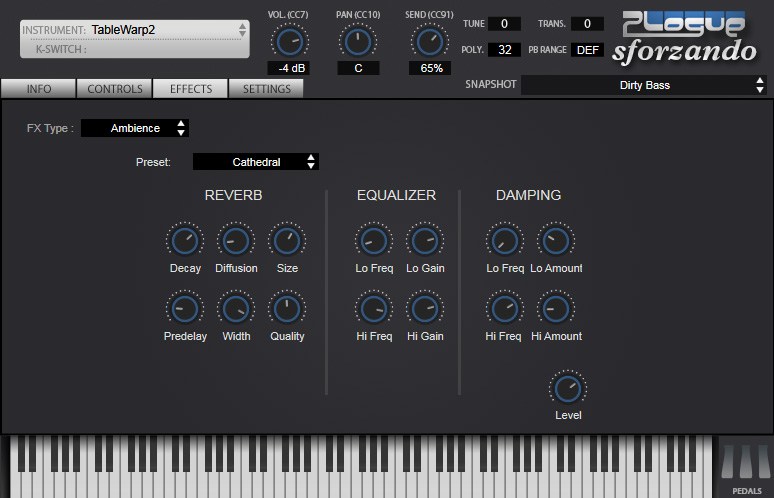Click the 65% send value box
The height and width of the screenshot is (498, 774).
click(x=430, y=68)
